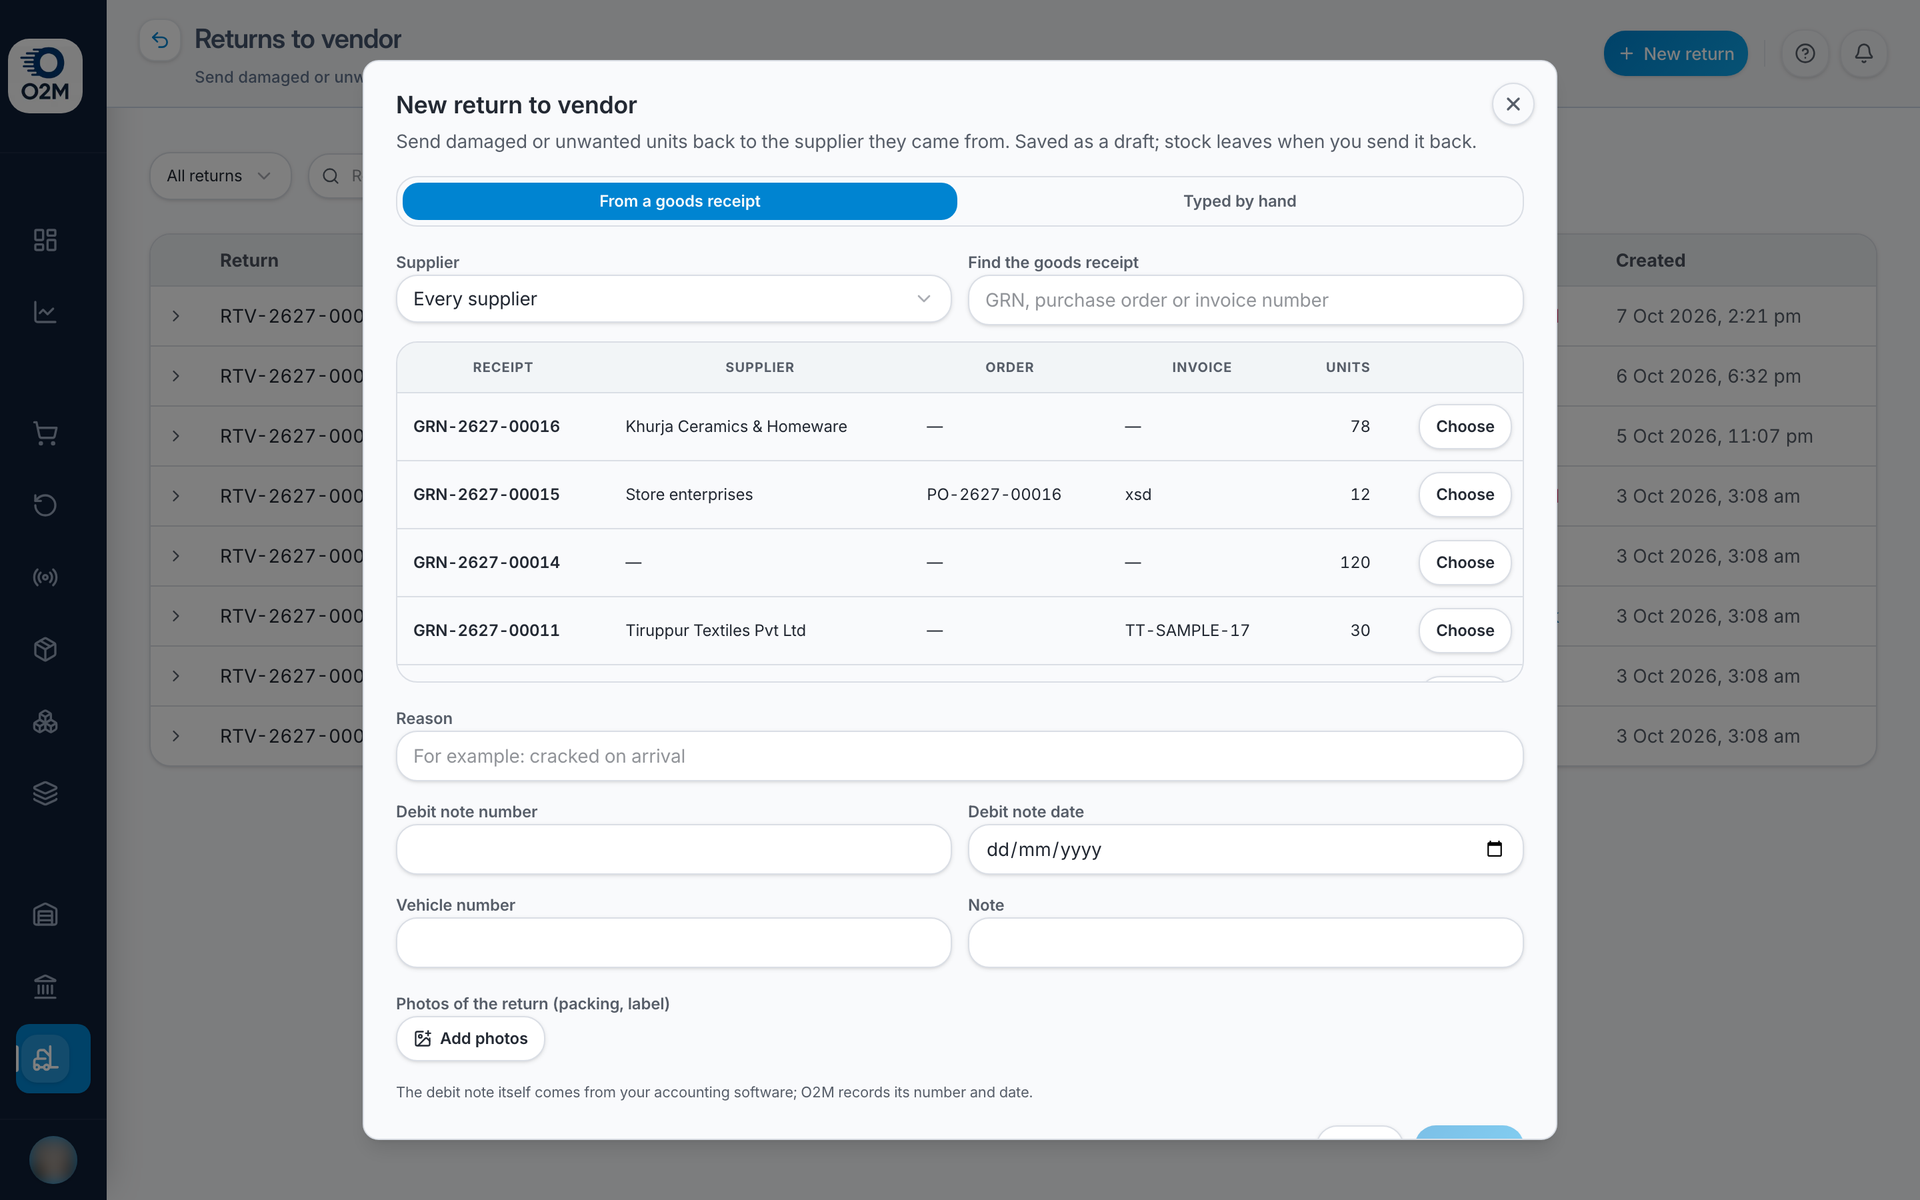Open the circular returns arrow icon in sidebar
The image size is (1920, 1200).
click(x=45, y=505)
